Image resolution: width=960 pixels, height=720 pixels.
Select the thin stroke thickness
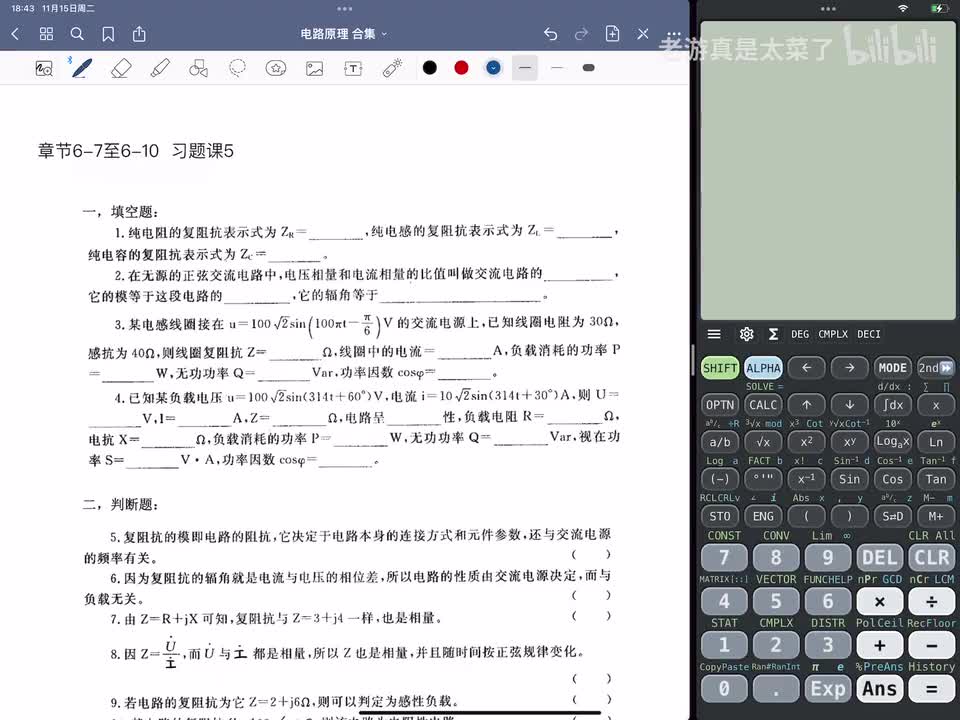point(557,68)
